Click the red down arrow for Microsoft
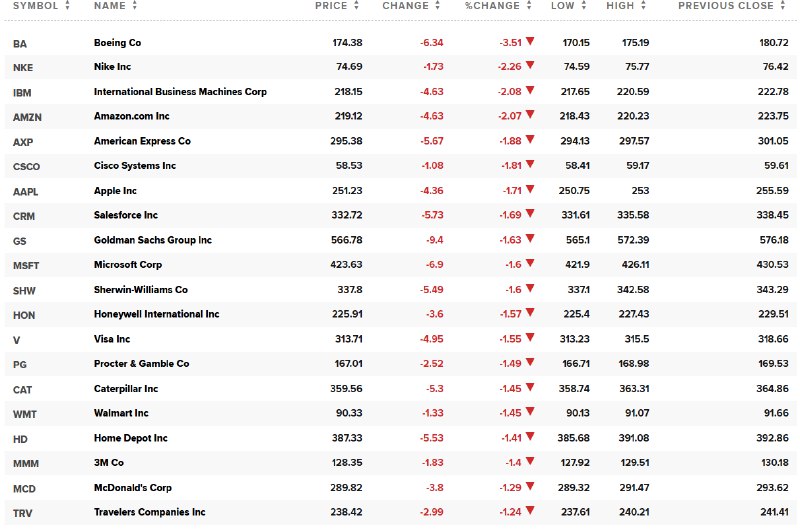Screen dimensions: 800x530 (530, 263)
